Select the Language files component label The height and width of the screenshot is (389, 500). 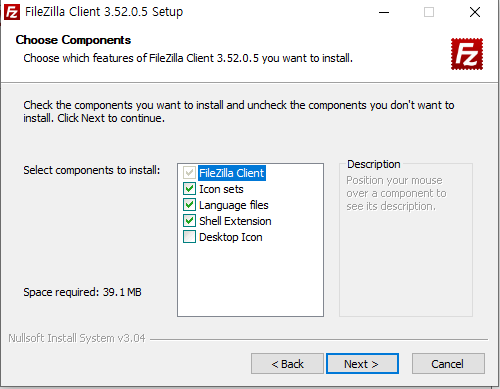234,205
